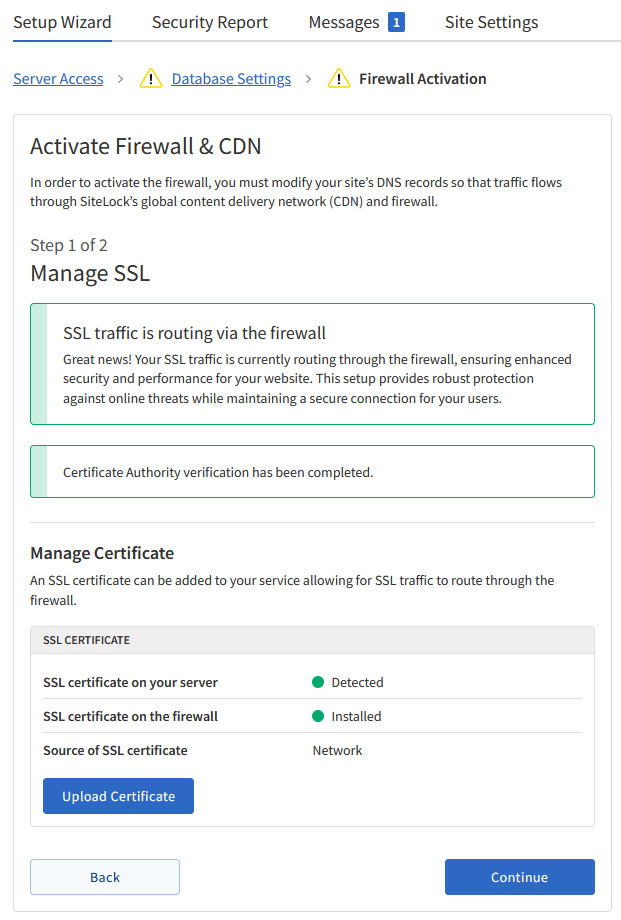Click the warning icon beside Firewall Activation
The width and height of the screenshot is (621, 920).
340,79
